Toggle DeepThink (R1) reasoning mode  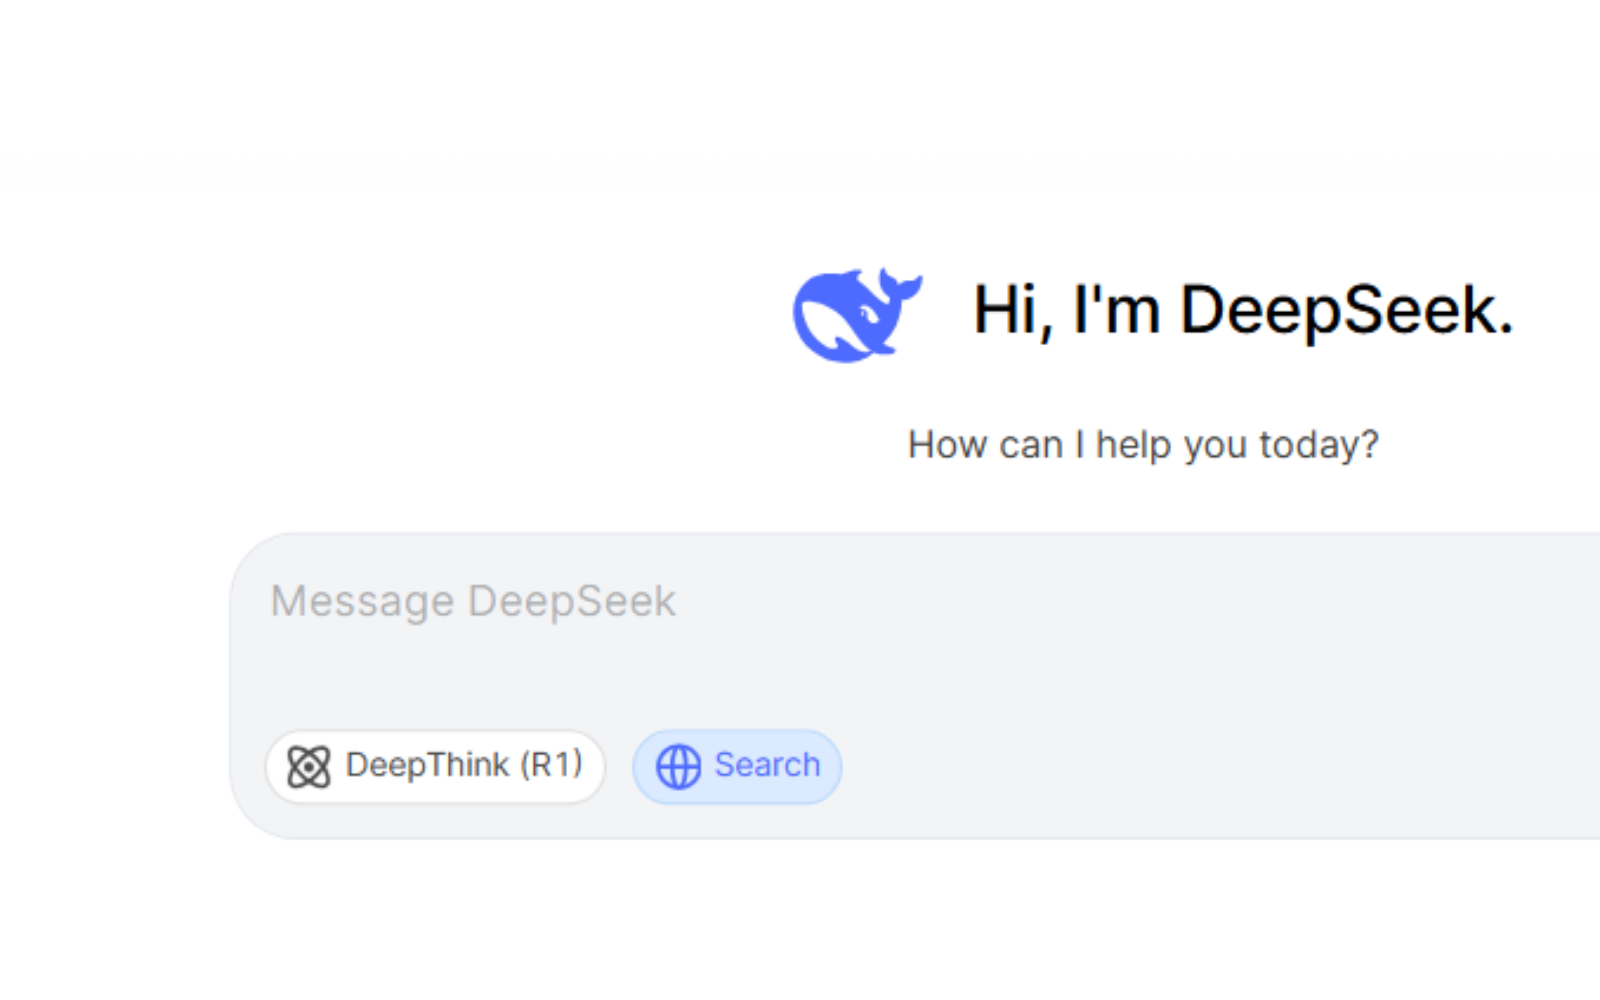(x=435, y=767)
